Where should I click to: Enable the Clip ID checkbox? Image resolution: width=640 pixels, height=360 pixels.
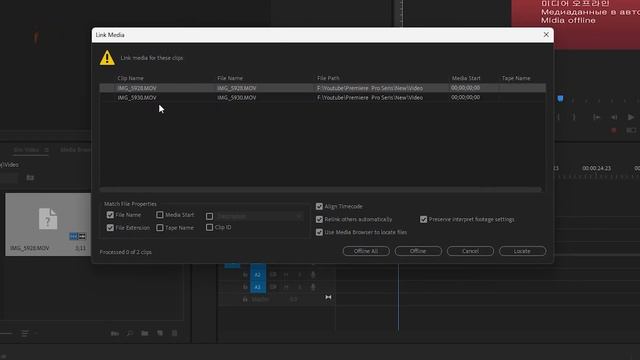click(209, 227)
